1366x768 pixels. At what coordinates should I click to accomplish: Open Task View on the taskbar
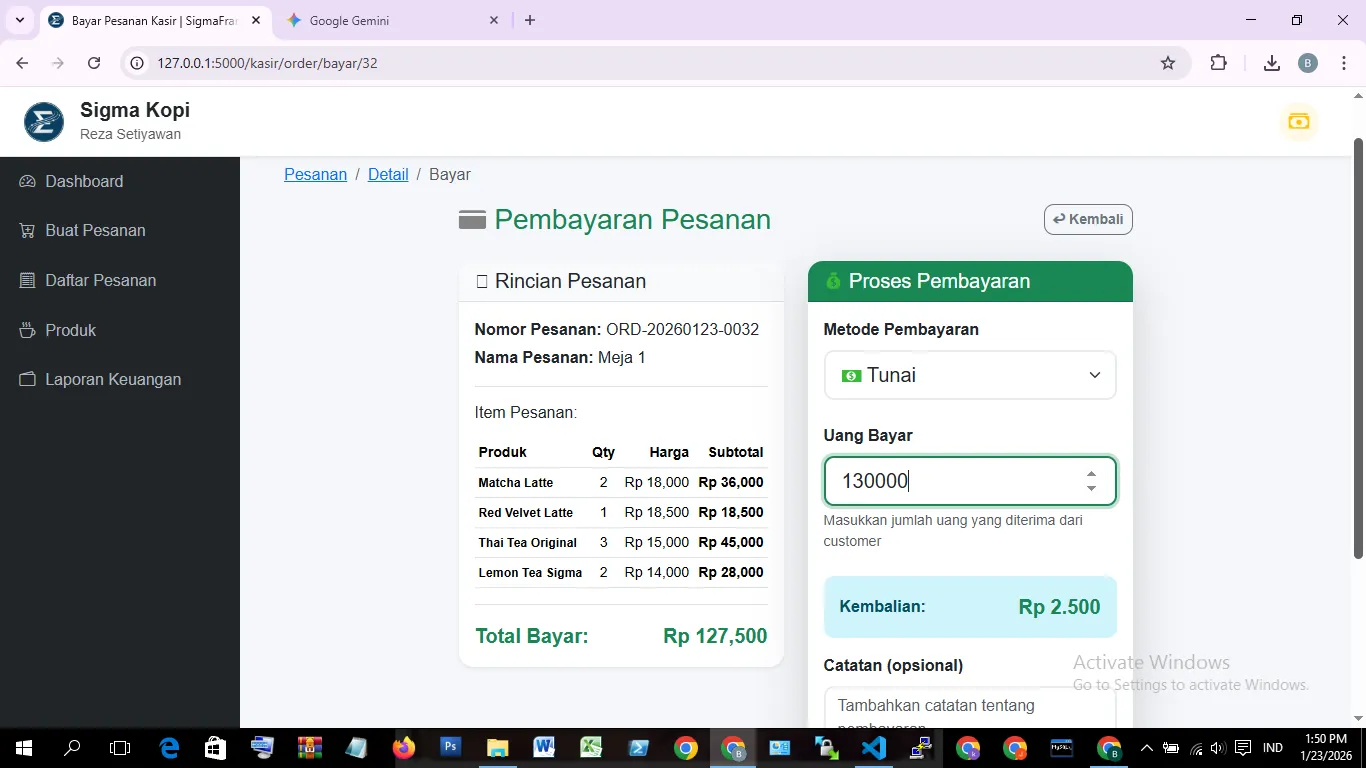120,748
